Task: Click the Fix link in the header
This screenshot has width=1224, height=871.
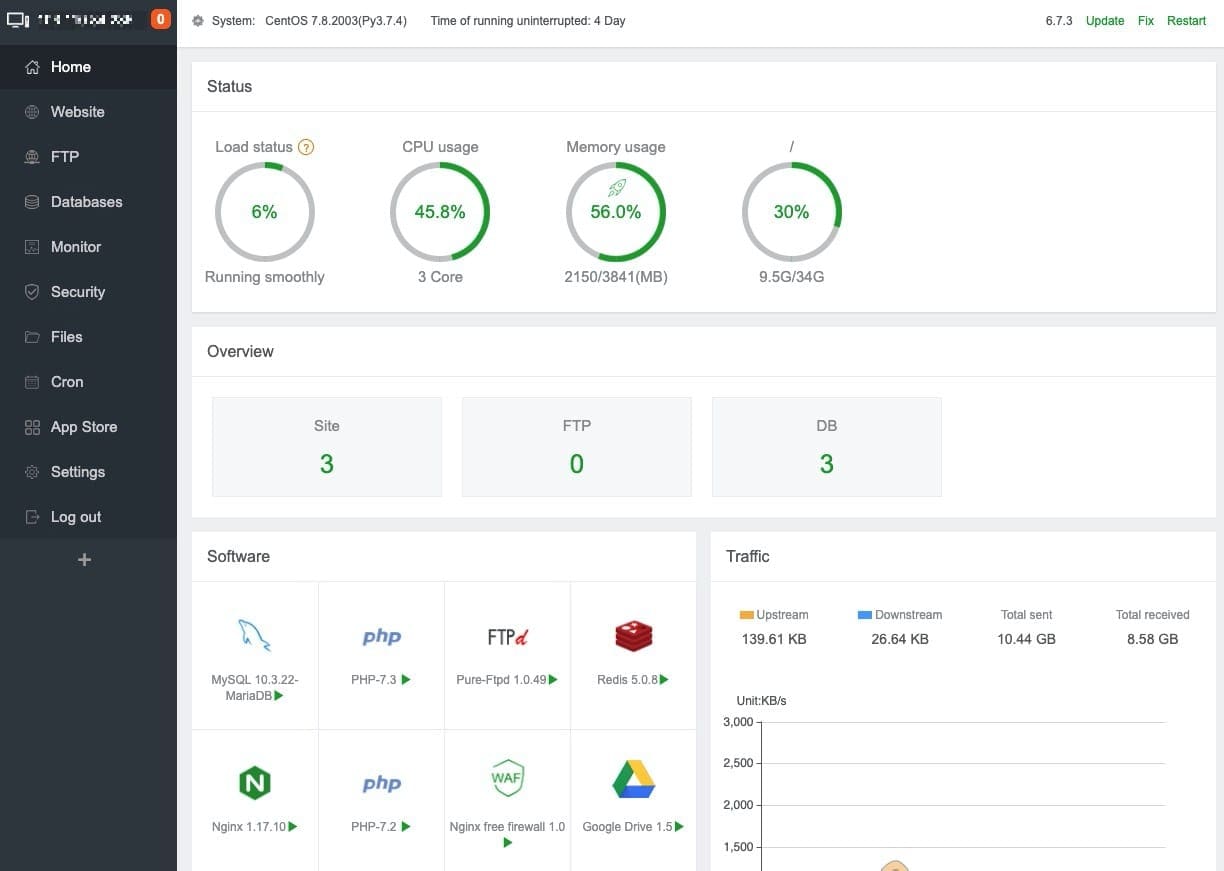Action: tap(1146, 21)
